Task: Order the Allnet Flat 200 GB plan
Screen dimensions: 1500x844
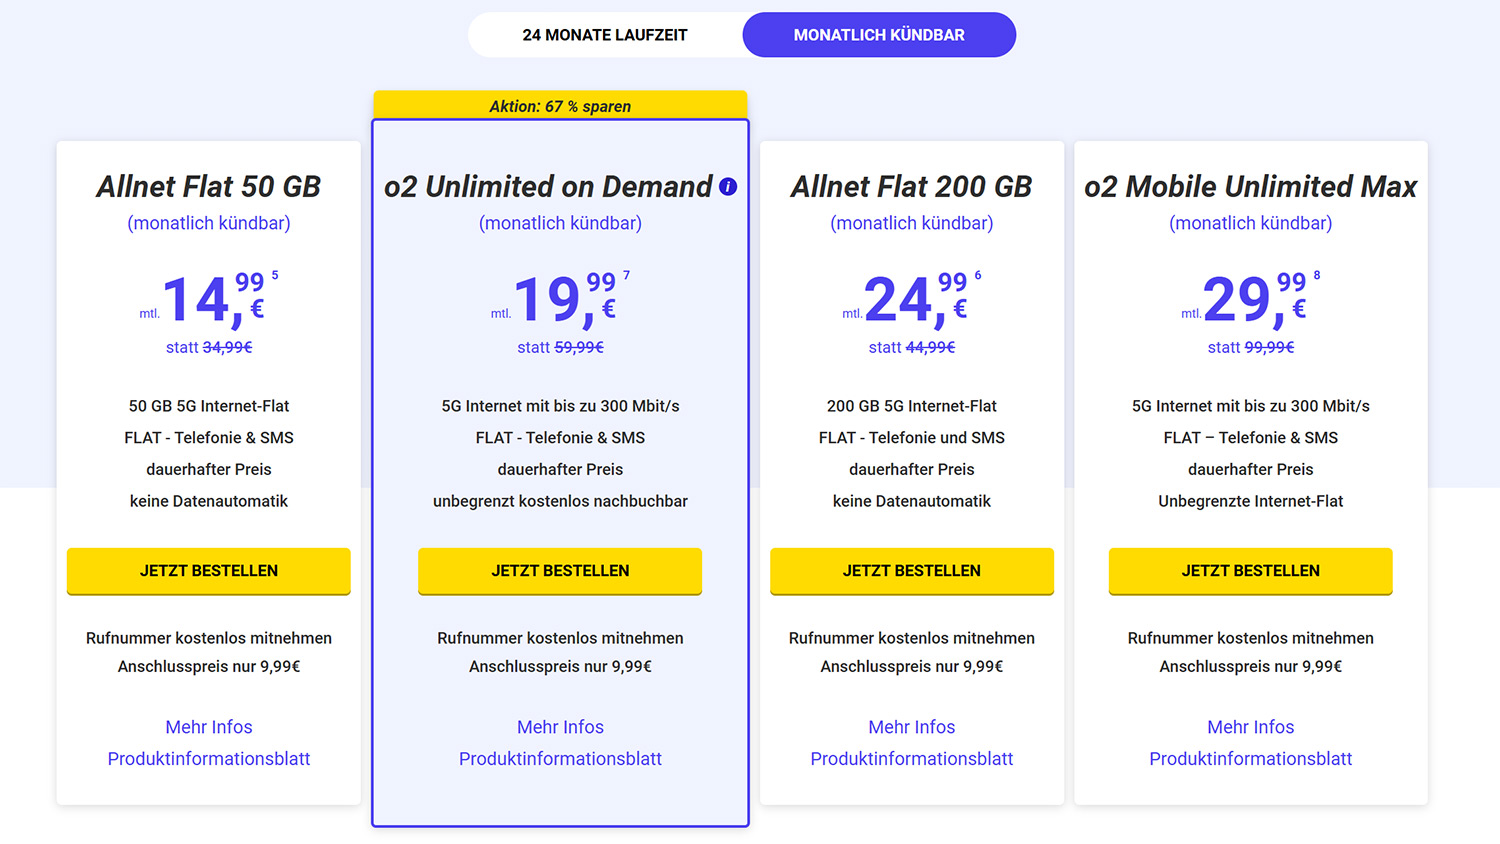Action: pyautogui.click(x=912, y=571)
